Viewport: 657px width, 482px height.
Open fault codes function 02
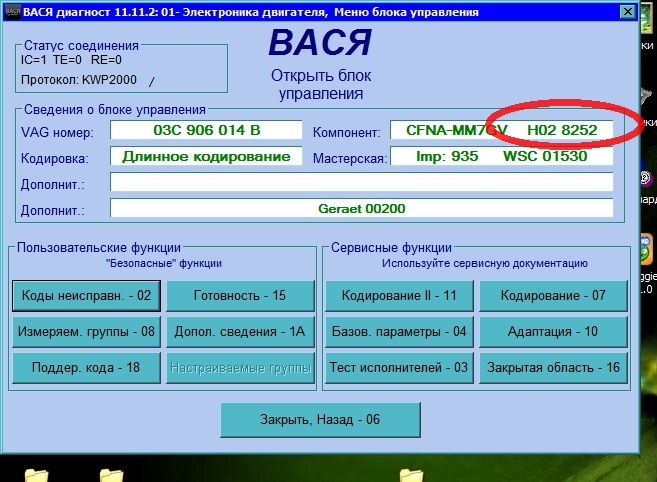[x=85, y=296]
